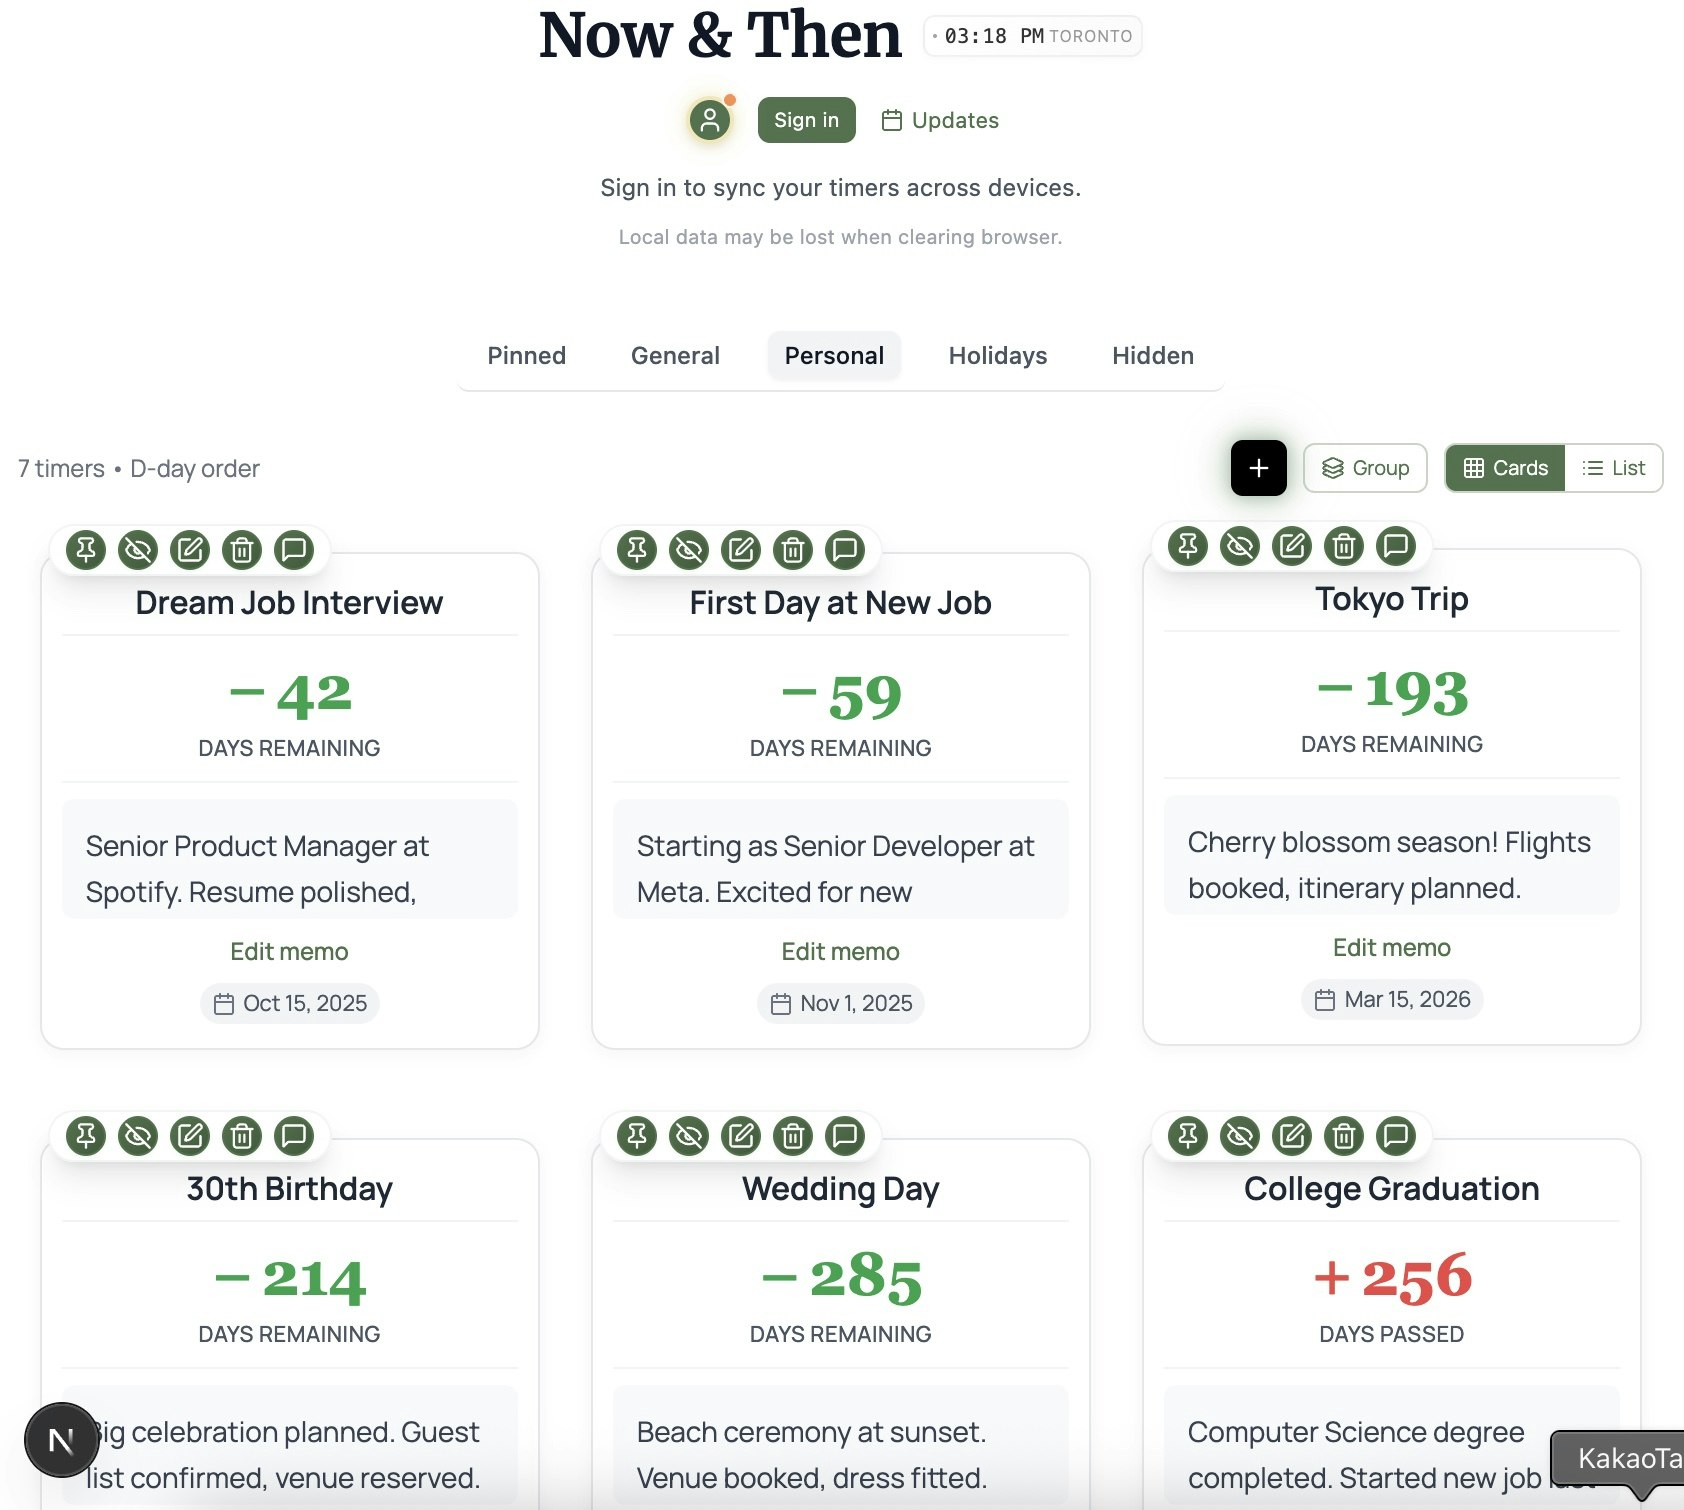1684x1510 pixels.
Task: Open the Hidden tab
Action: pyautogui.click(x=1151, y=355)
